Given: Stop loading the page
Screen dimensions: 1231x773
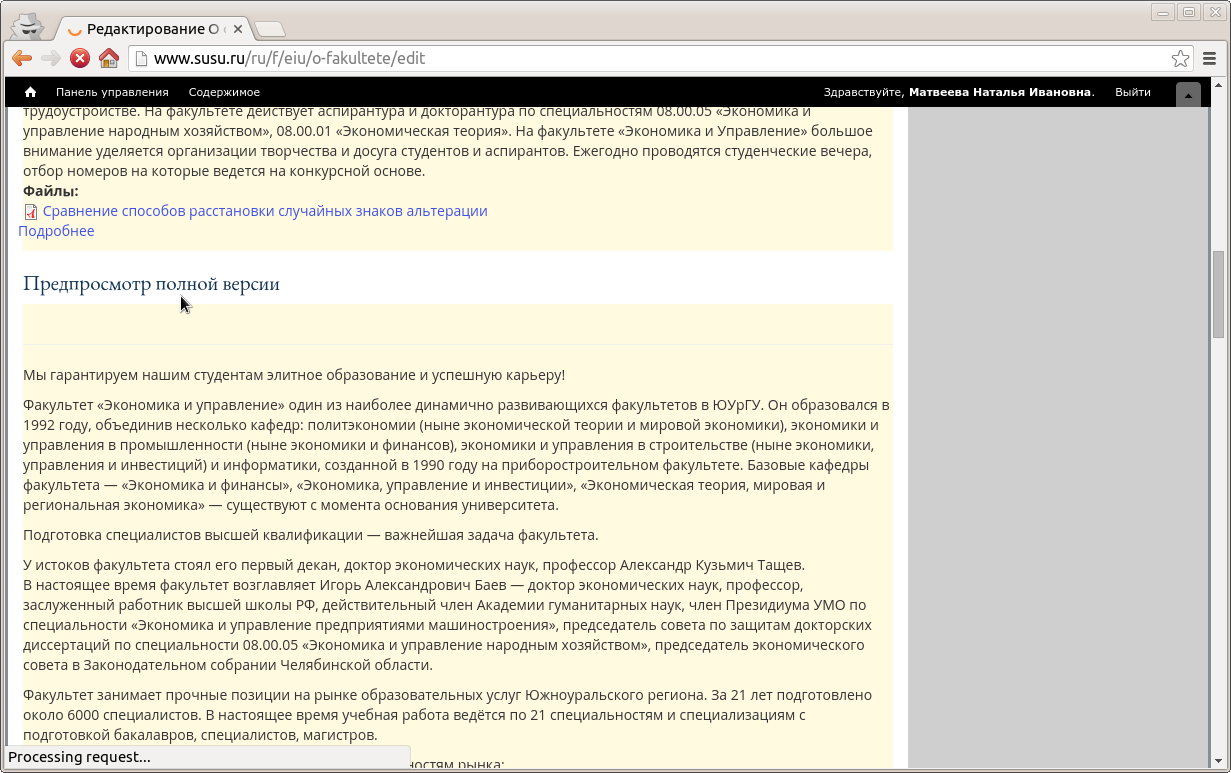Looking at the screenshot, I should point(80,58).
